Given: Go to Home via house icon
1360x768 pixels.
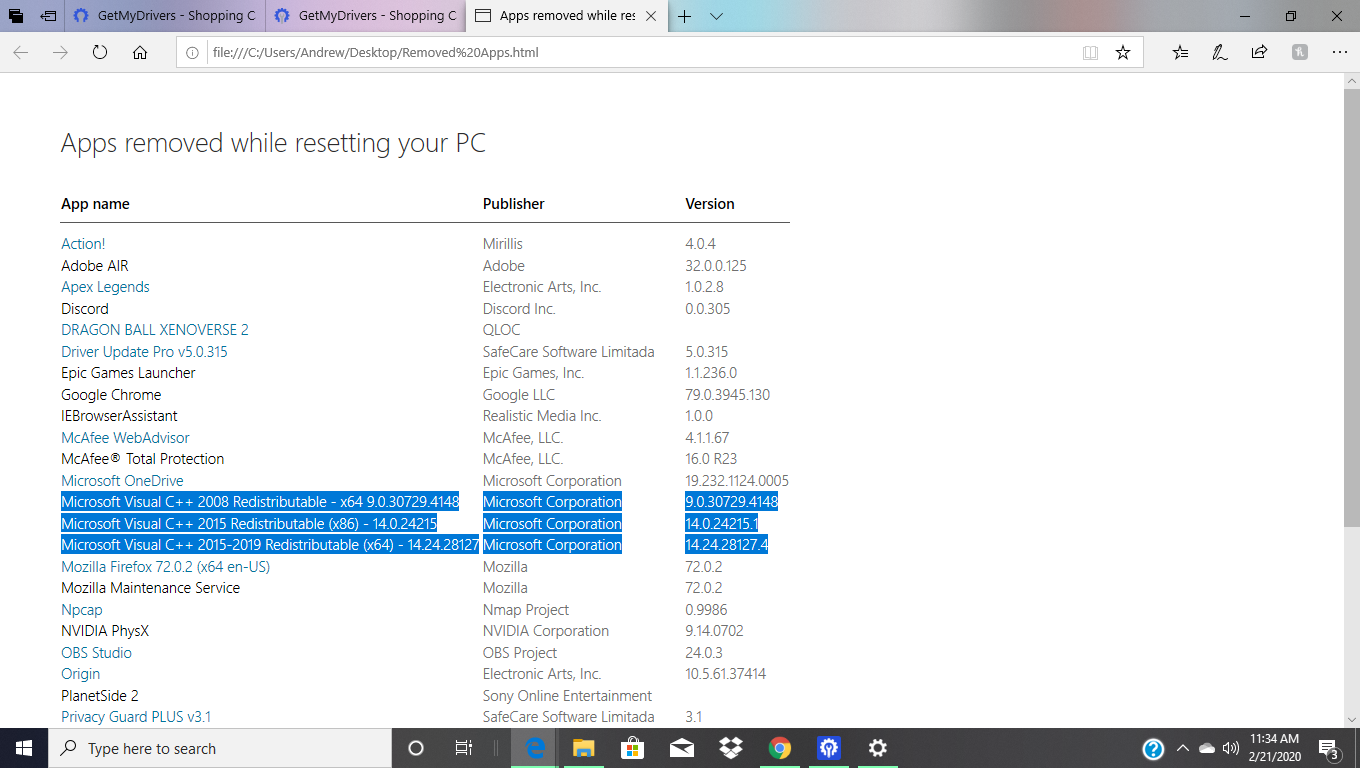Looking at the screenshot, I should coord(140,52).
